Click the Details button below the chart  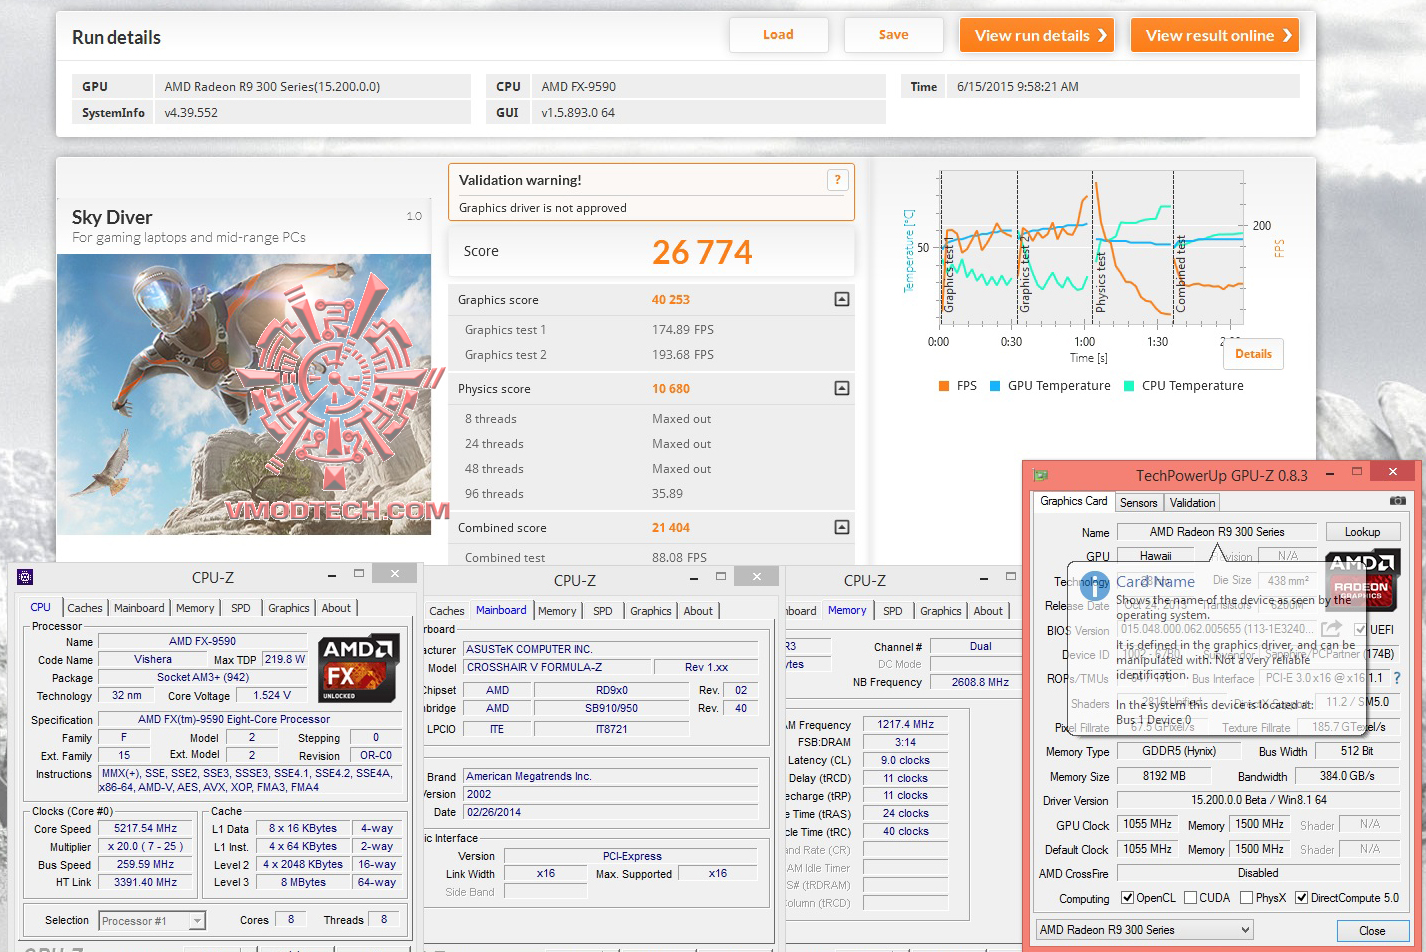point(1253,354)
